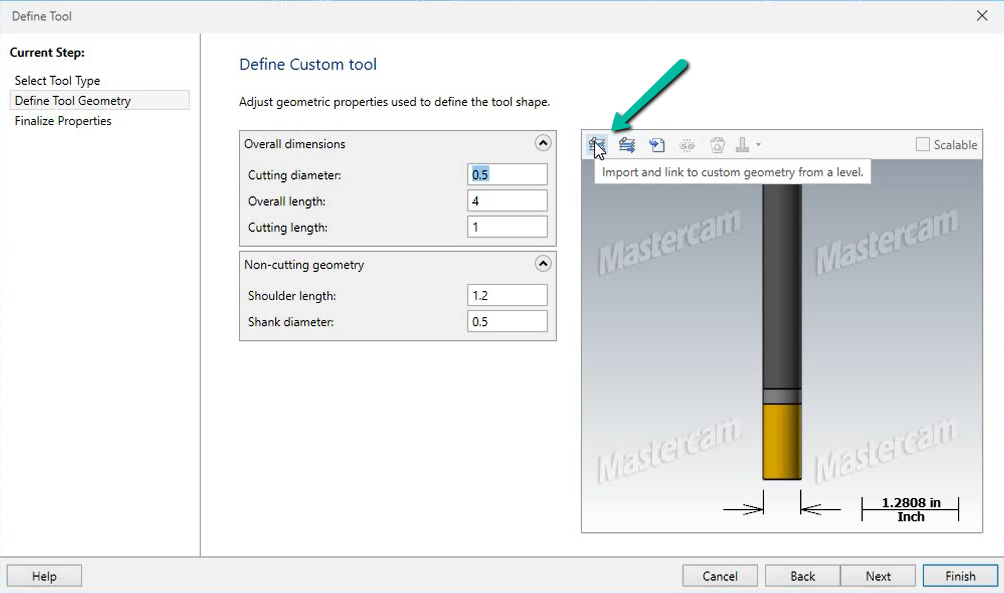Click the Cutting length field

point(507,227)
